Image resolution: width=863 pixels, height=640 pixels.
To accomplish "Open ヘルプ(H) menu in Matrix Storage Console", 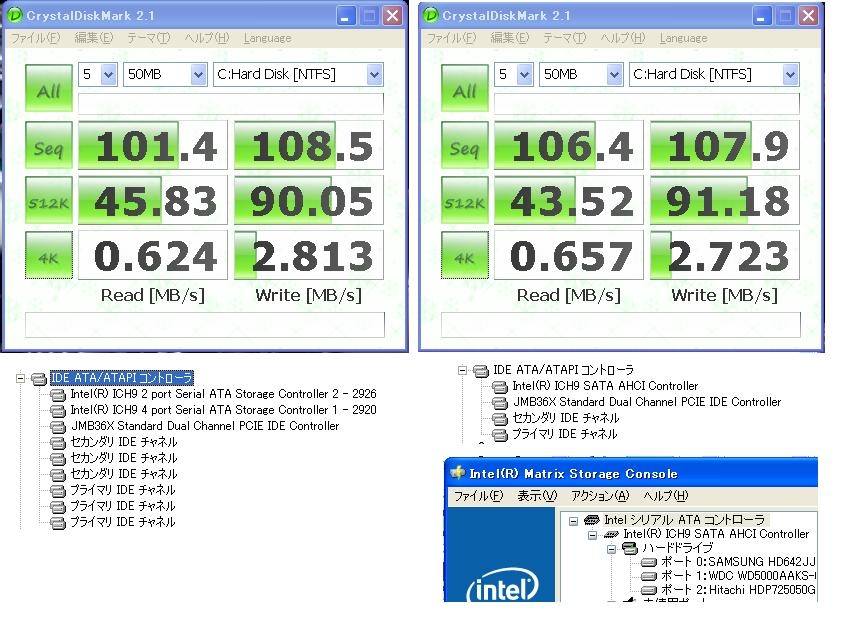I will (x=666, y=496).
